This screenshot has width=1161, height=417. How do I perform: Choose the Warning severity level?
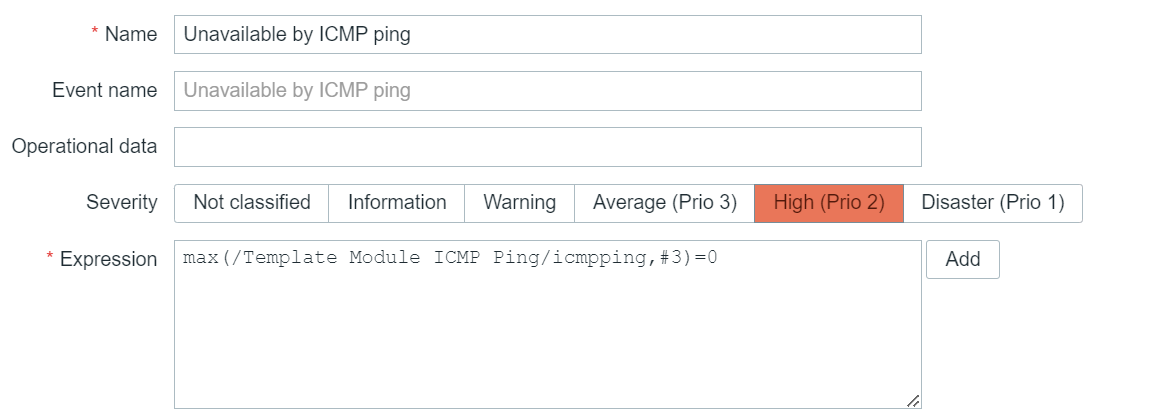(x=519, y=203)
